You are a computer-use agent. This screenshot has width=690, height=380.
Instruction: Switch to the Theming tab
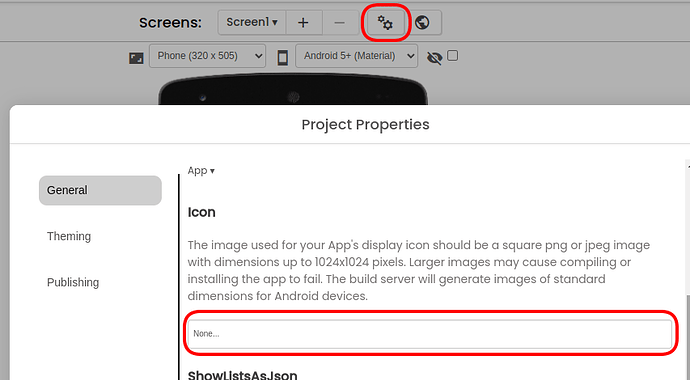(69, 236)
